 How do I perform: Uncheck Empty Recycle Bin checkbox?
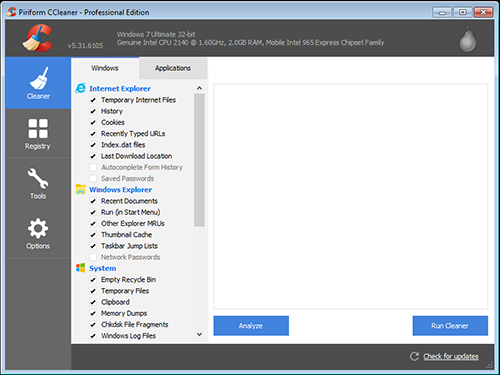coord(93,280)
